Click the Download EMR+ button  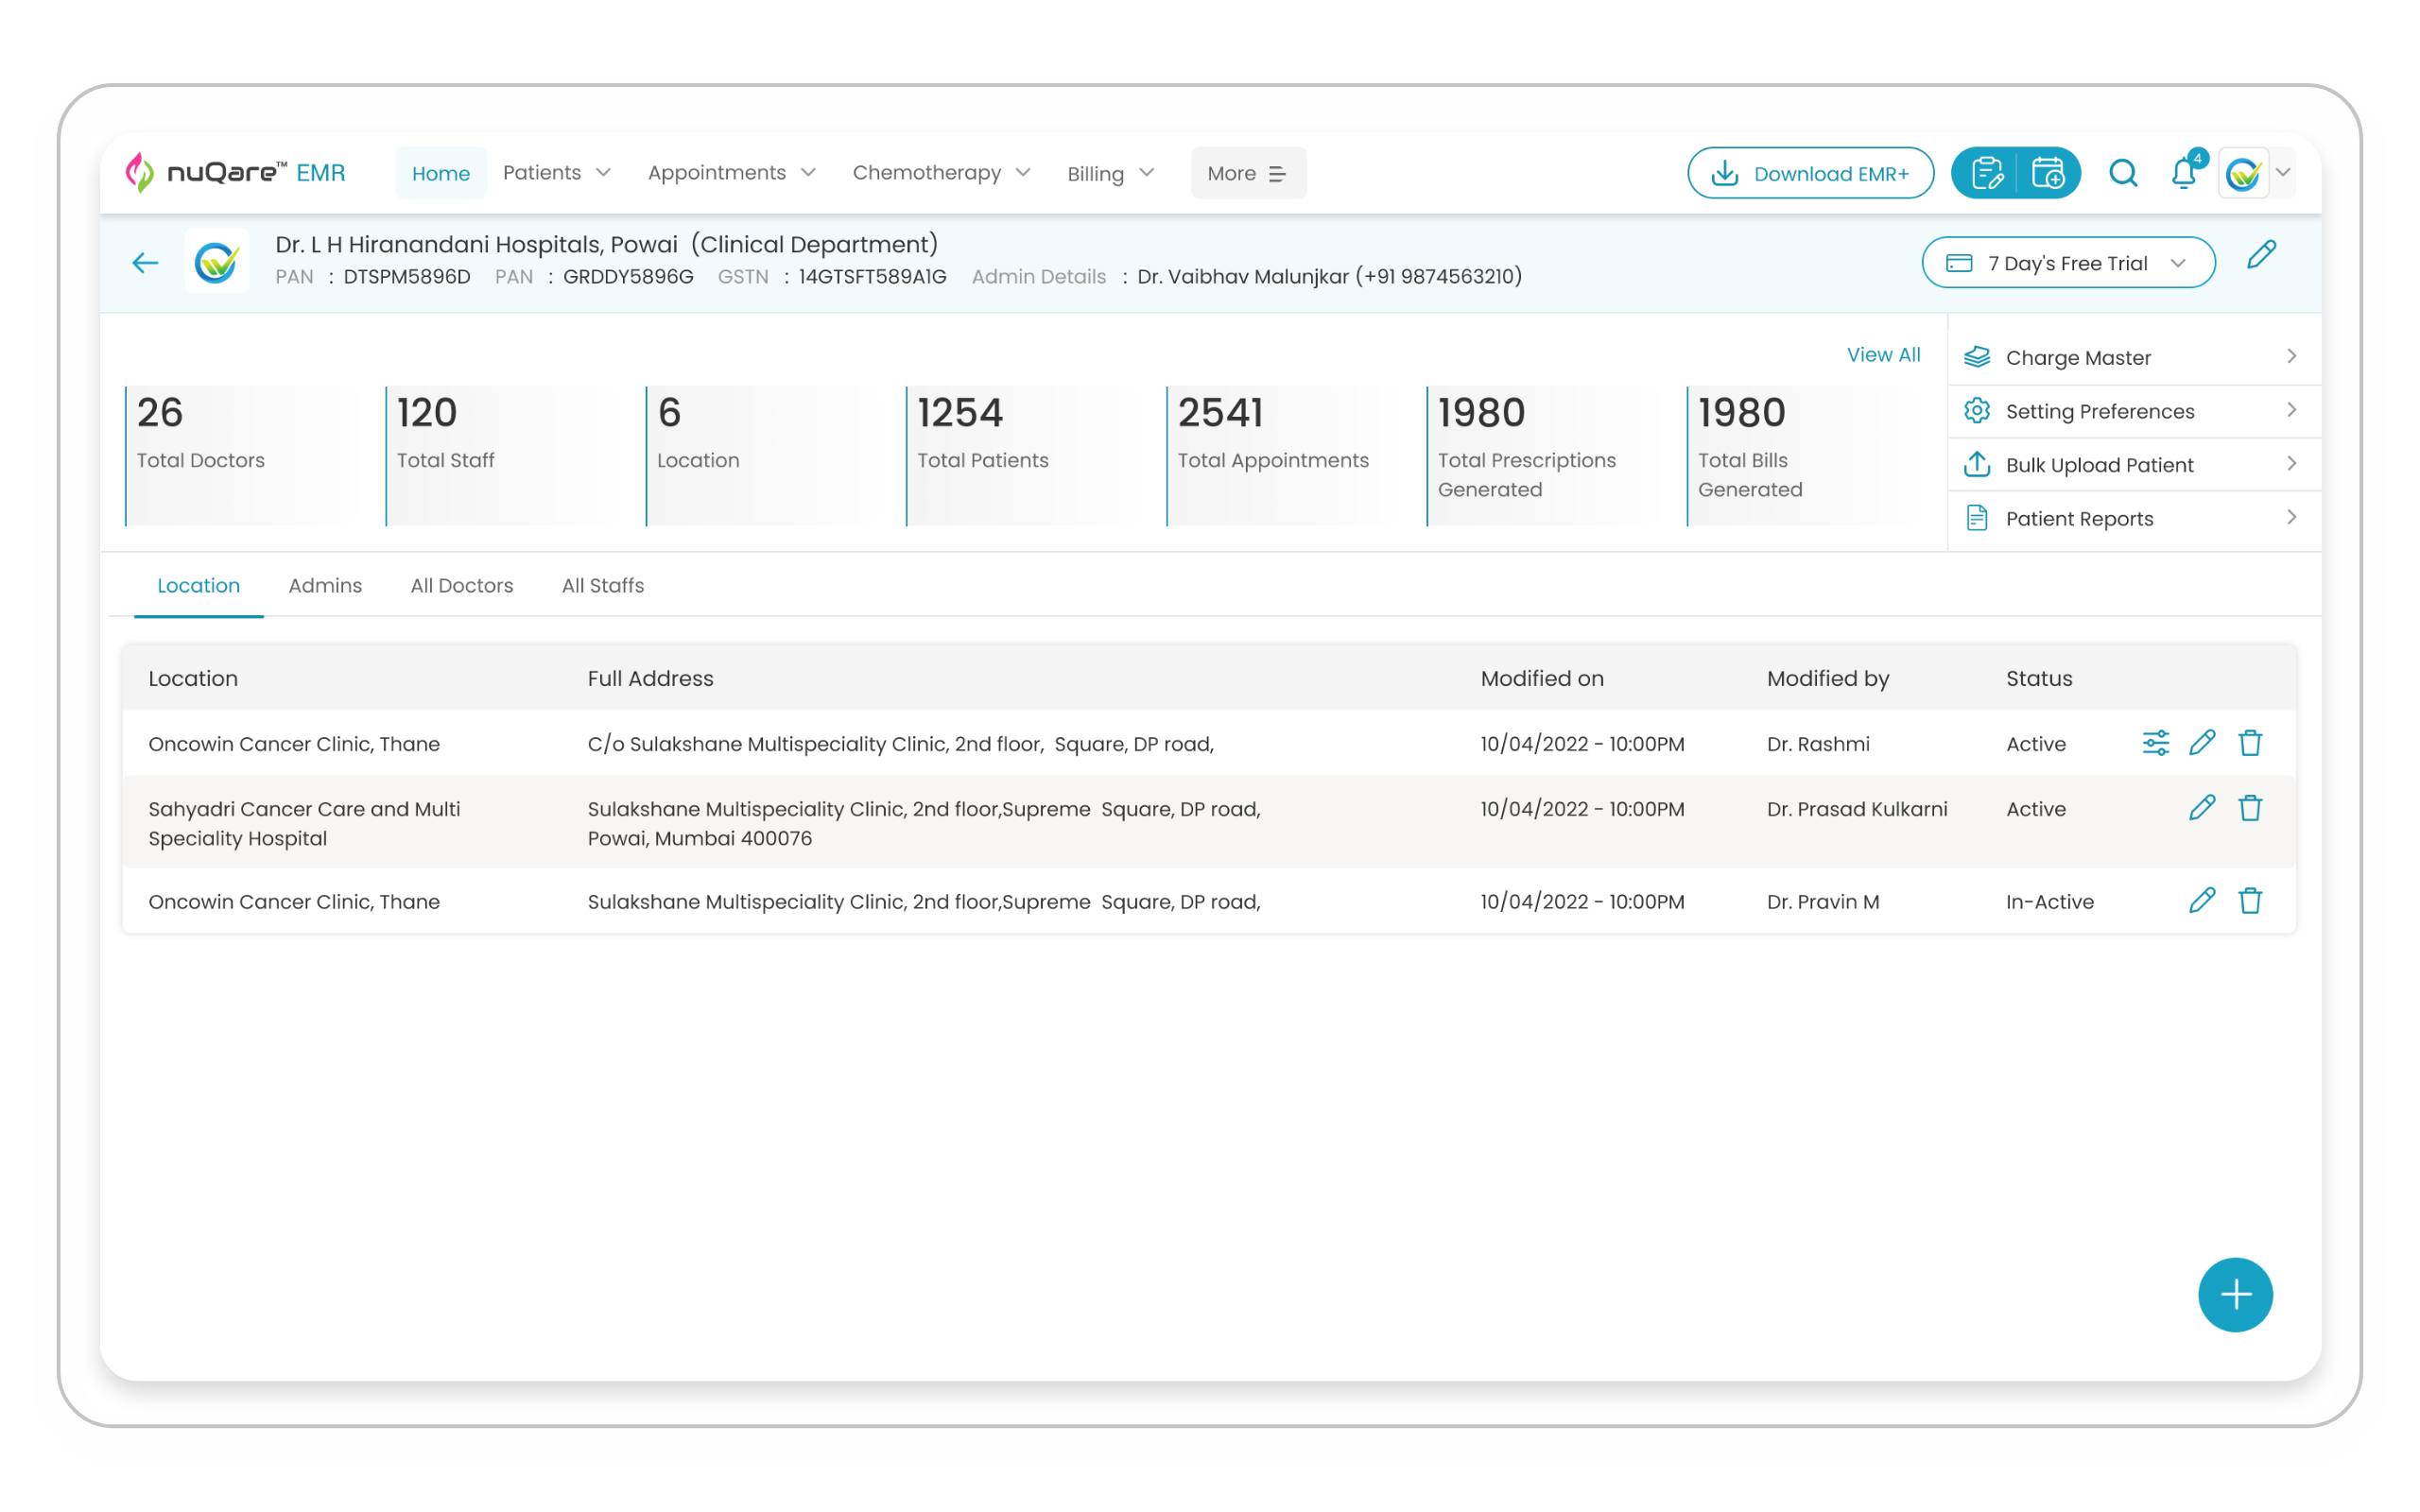(1810, 173)
